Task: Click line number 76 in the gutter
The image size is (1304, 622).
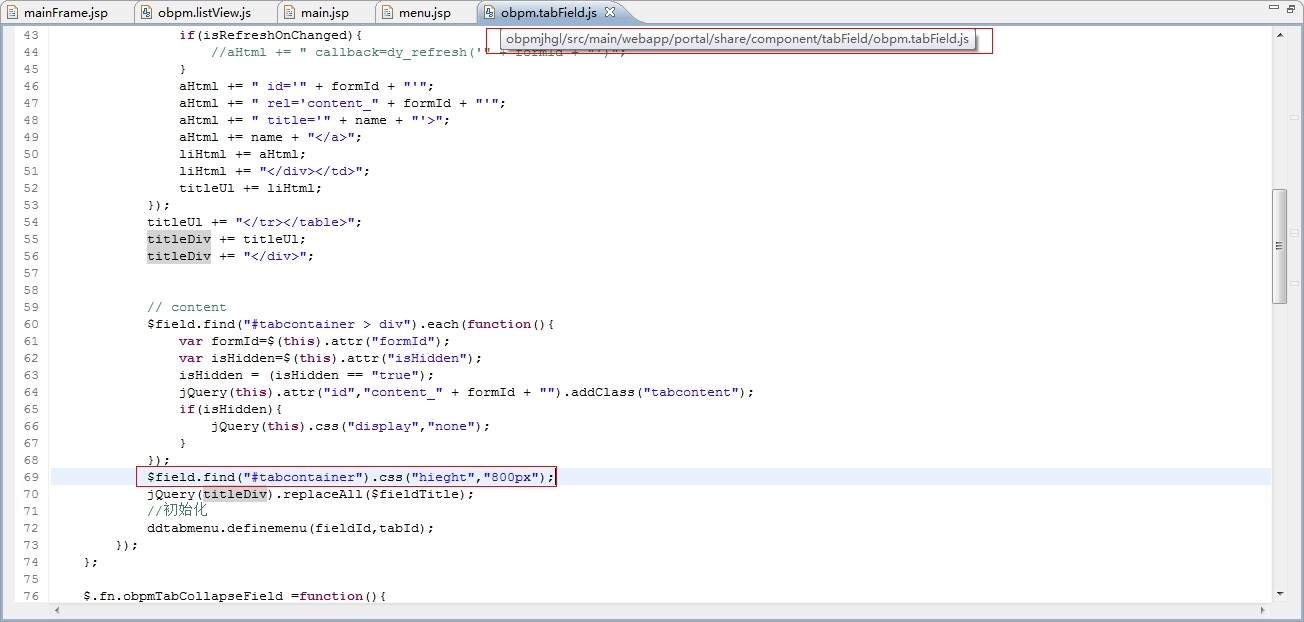Action: click(30, 596)
